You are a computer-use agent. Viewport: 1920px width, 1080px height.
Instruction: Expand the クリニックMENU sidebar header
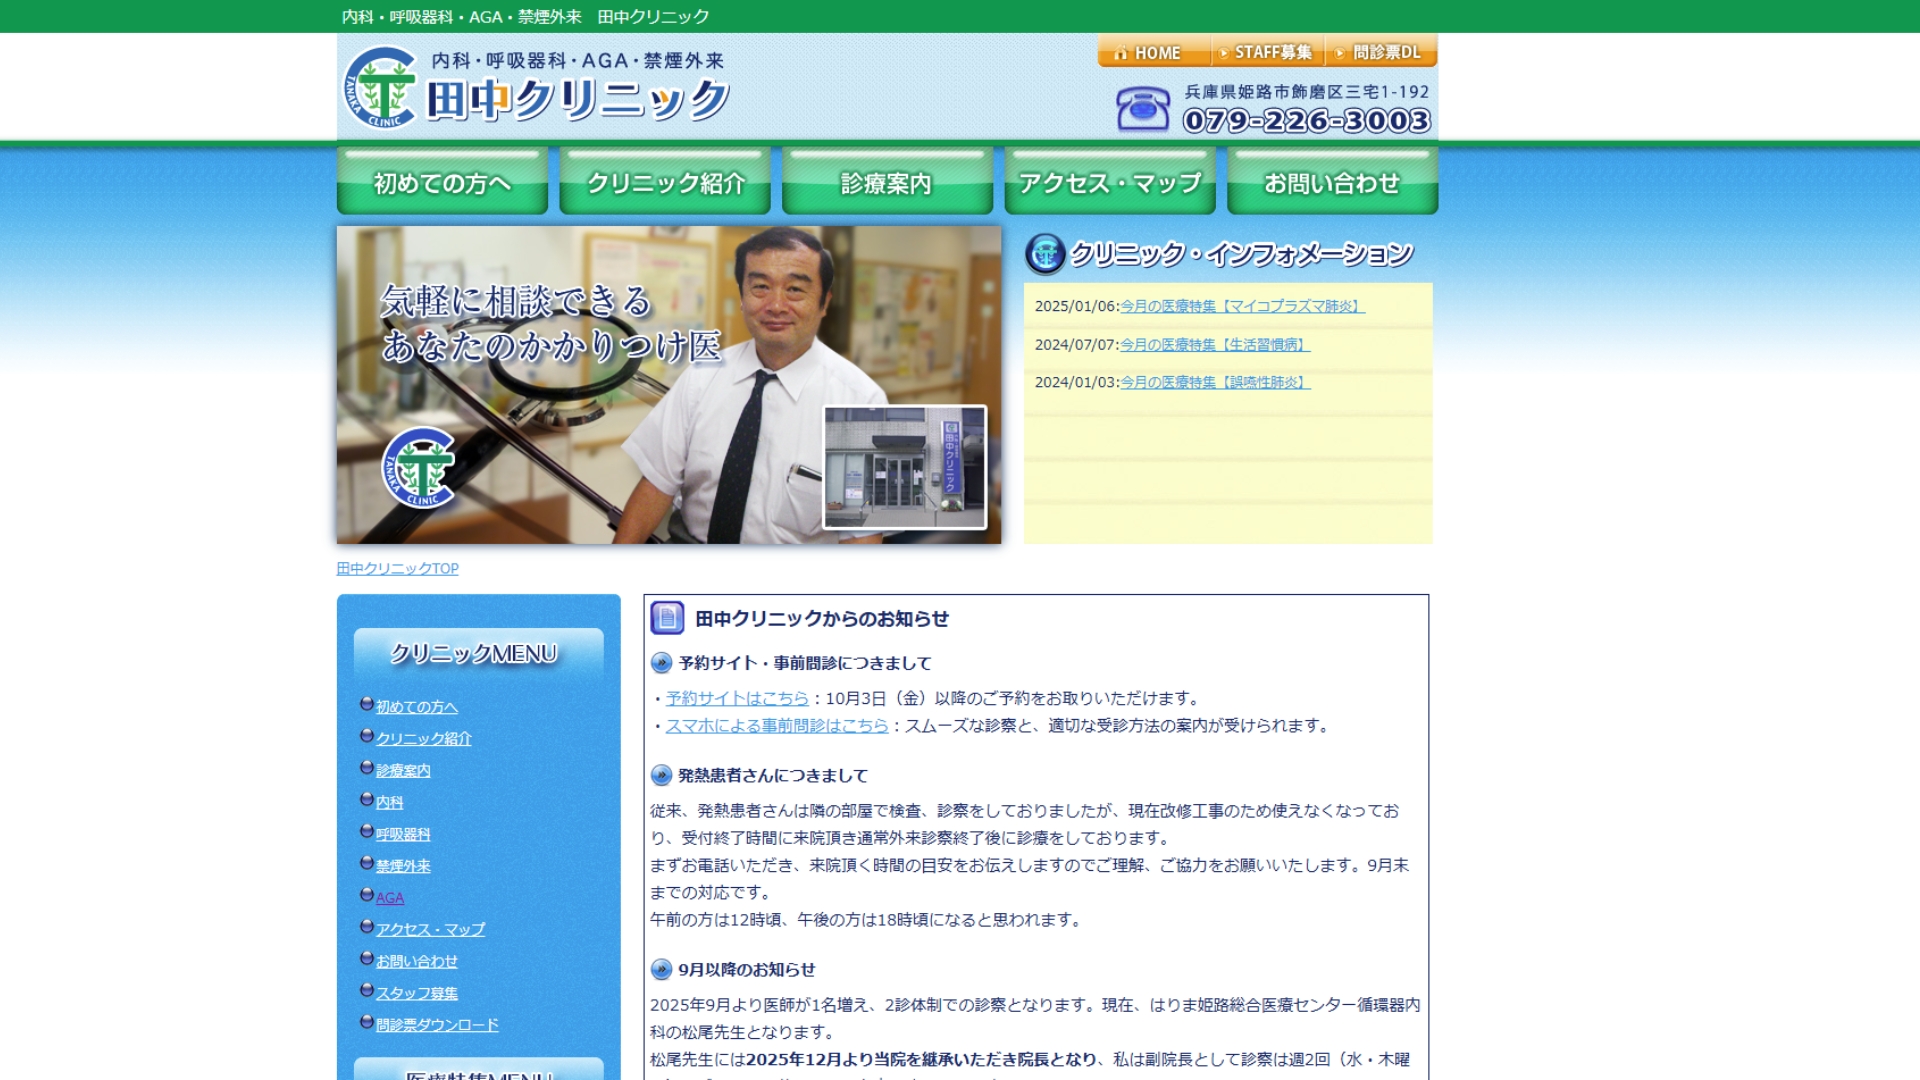[472, 653]
